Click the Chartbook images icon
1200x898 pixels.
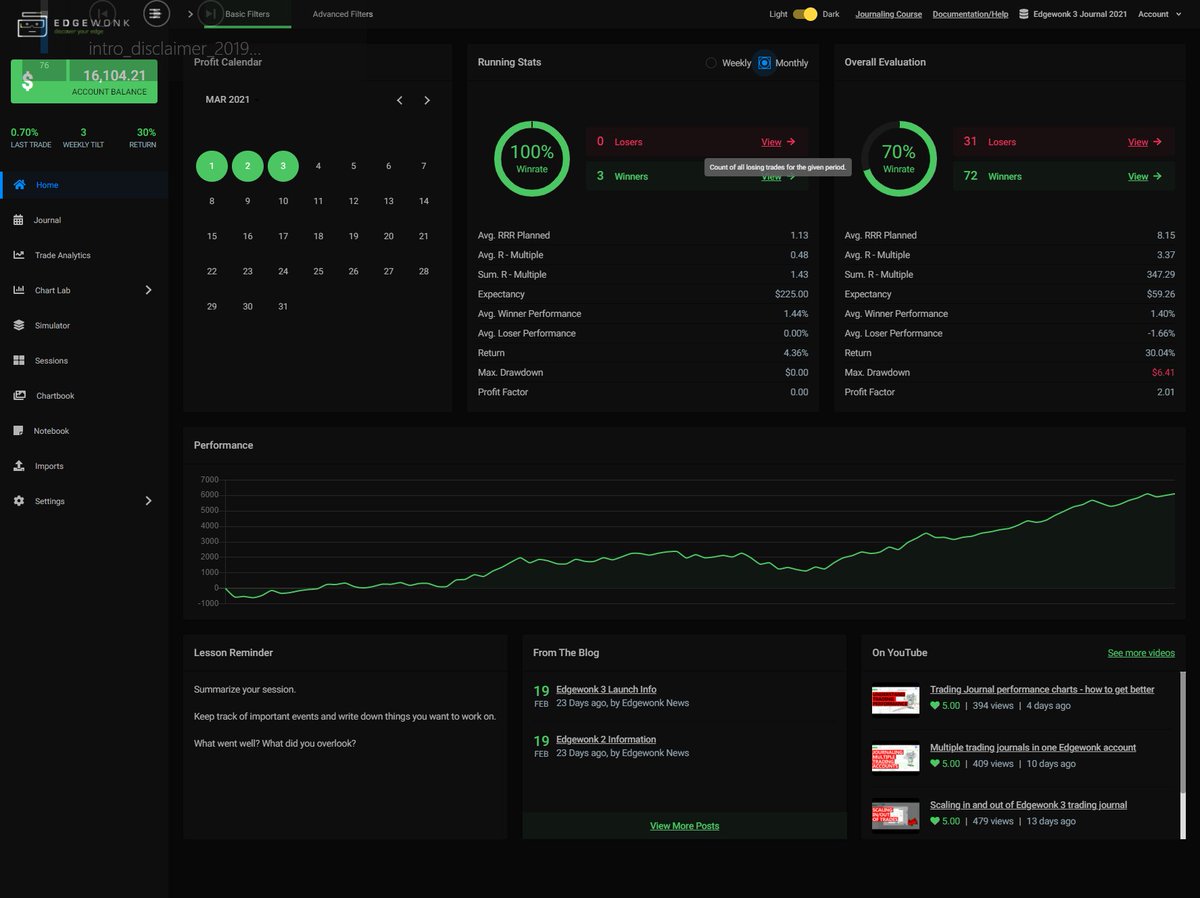click(x=19, y=396)
